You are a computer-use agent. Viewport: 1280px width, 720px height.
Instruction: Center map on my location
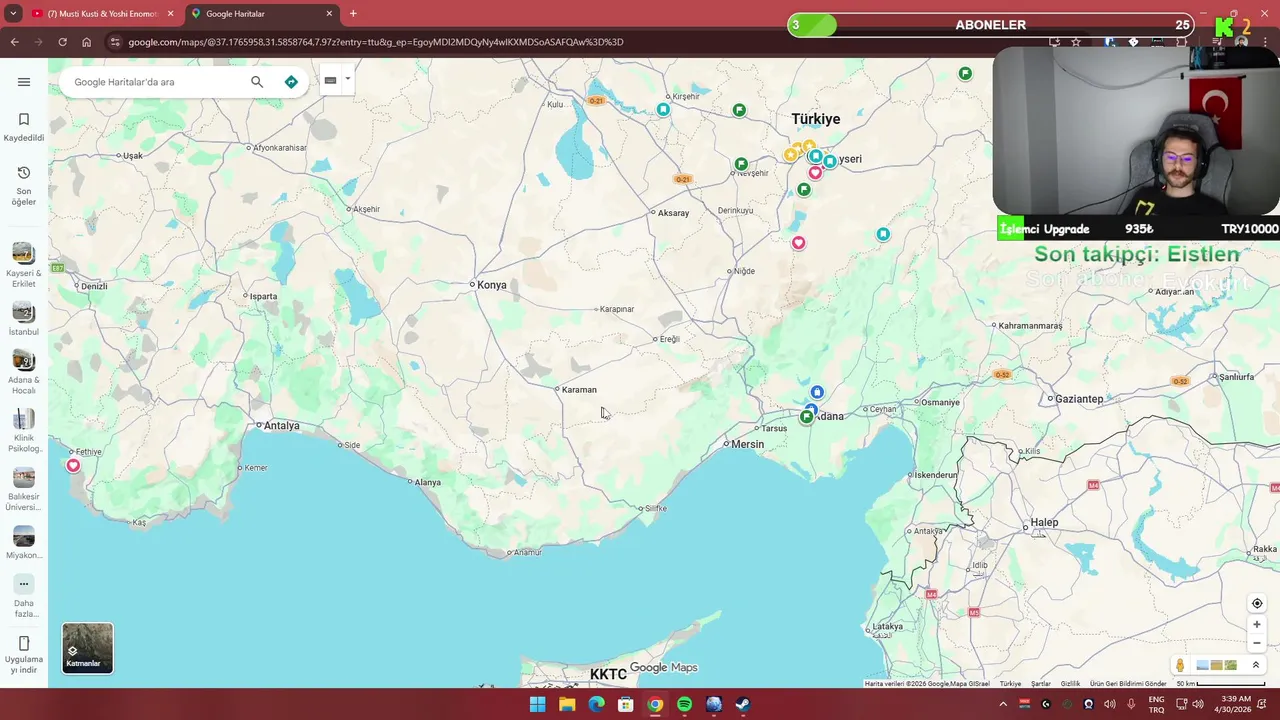click(x=1257, y=603)
